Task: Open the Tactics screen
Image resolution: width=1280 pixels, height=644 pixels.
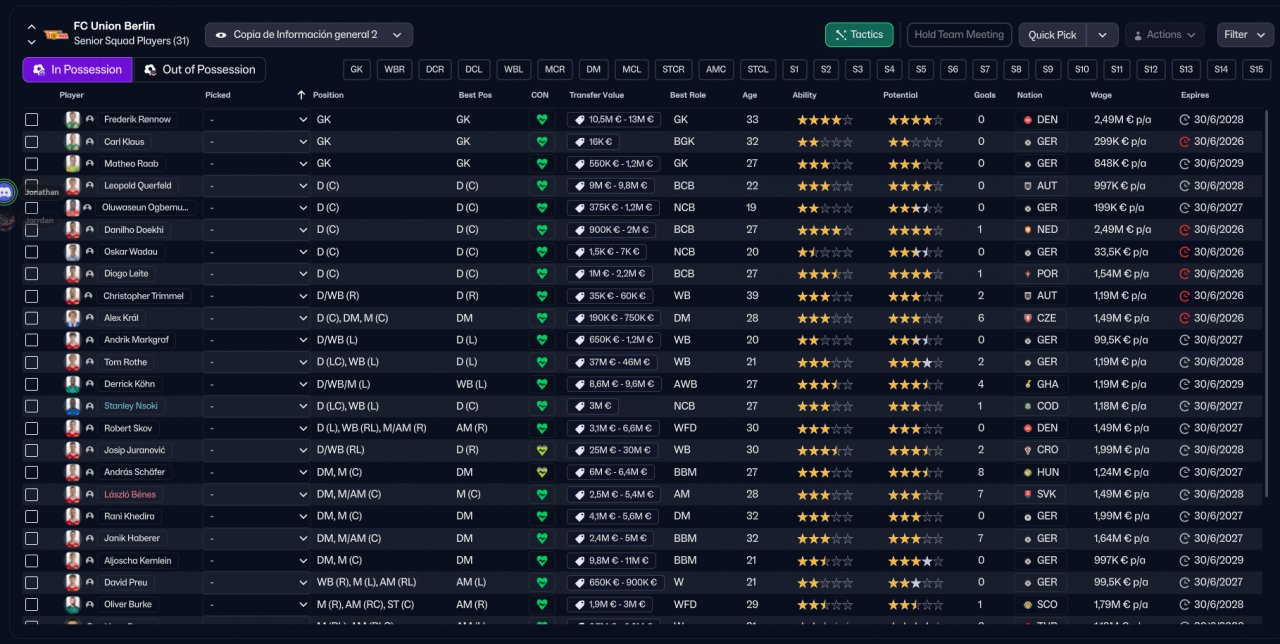Action: coord(859,35)
